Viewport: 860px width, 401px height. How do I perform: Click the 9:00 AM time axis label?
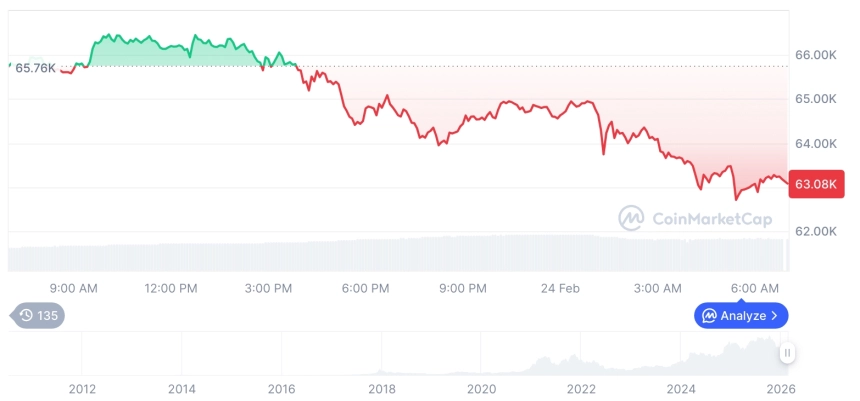coord(73,288)
